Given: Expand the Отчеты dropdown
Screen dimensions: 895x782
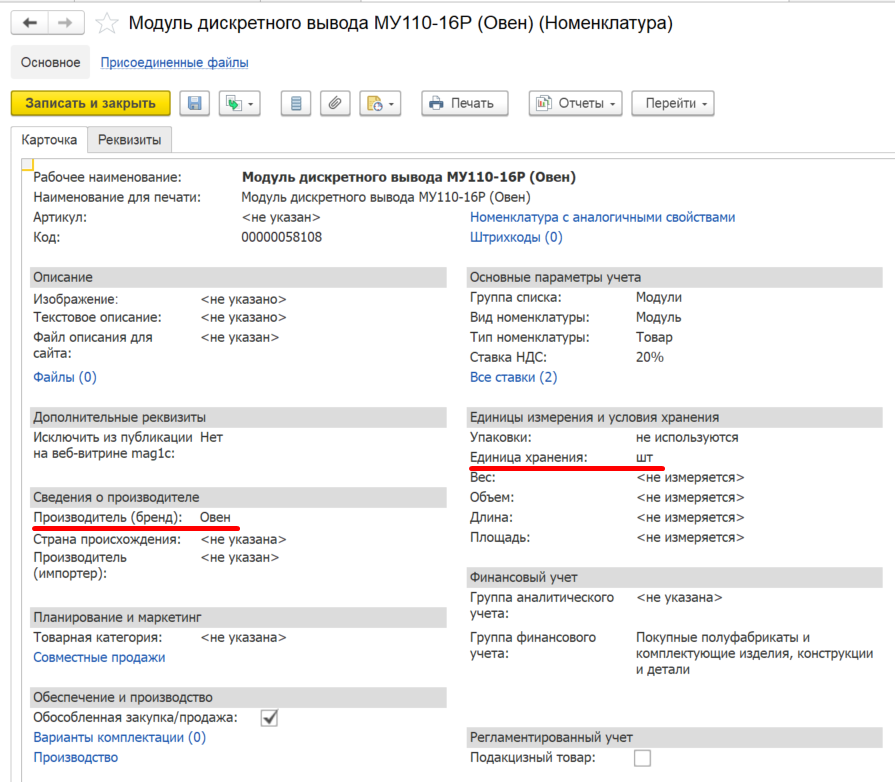Looking at the screenshot, I should pyautogui.click(x=575, y=103).
